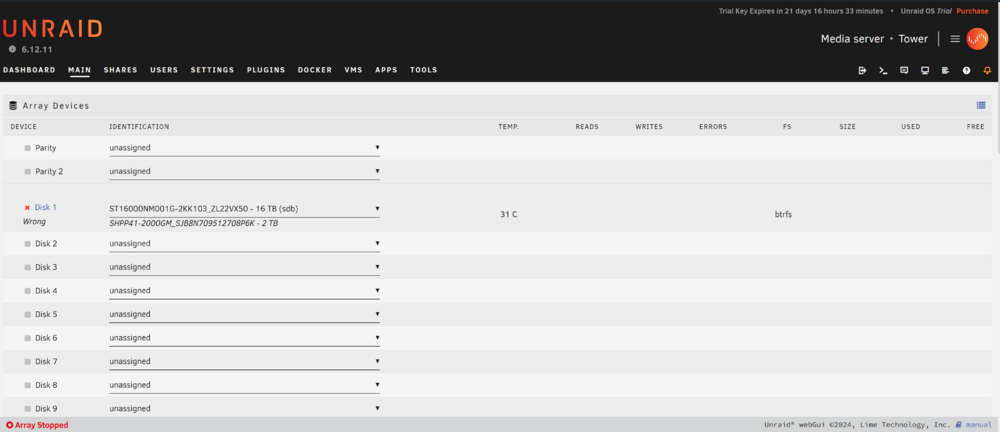Screen dimensions: 1000x432
Task: Click the IDENTIFICATION column header
Action: [139, 127]
